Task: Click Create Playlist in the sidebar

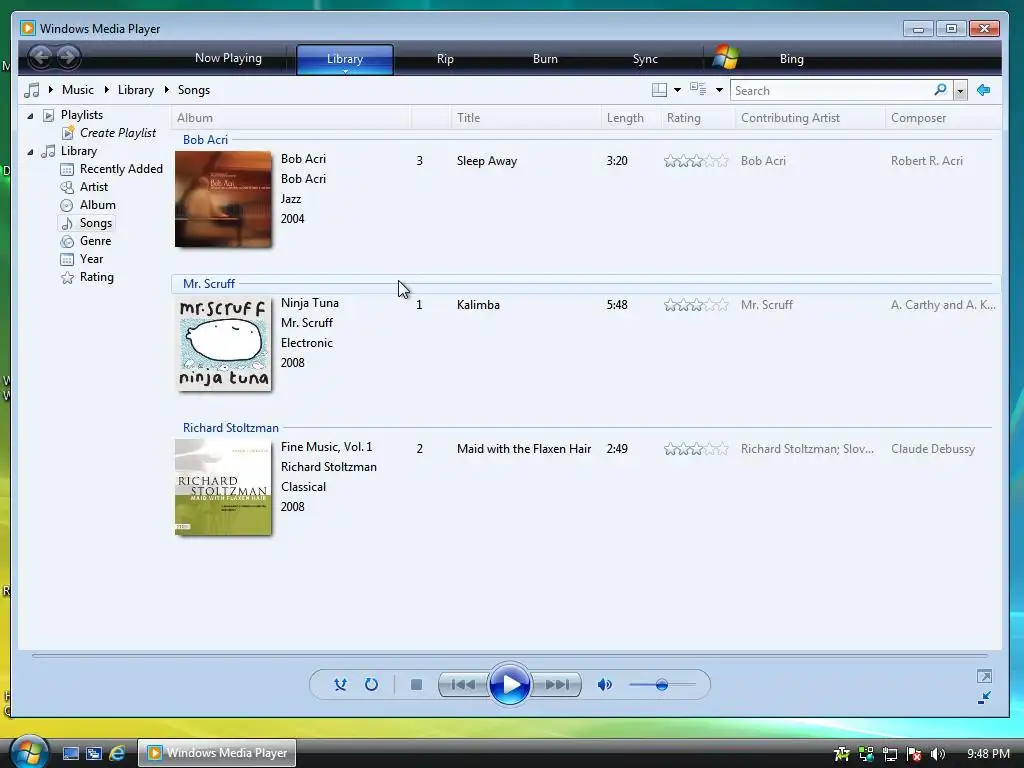Action: click(x=118, y=133)
